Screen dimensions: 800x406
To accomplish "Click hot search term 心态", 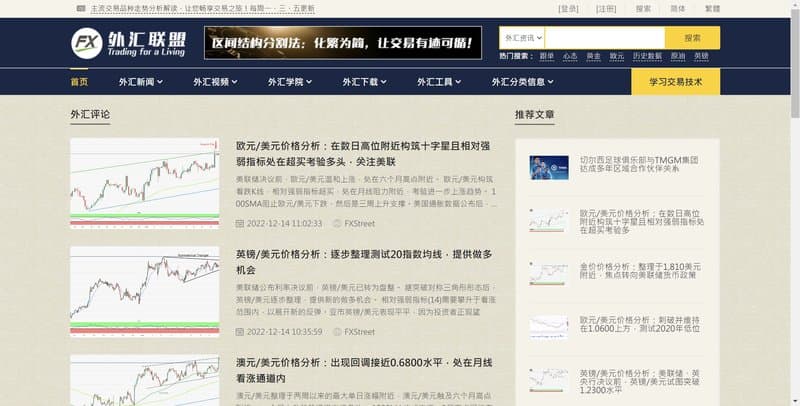I will pyautogui.click(x=570, y=56).
